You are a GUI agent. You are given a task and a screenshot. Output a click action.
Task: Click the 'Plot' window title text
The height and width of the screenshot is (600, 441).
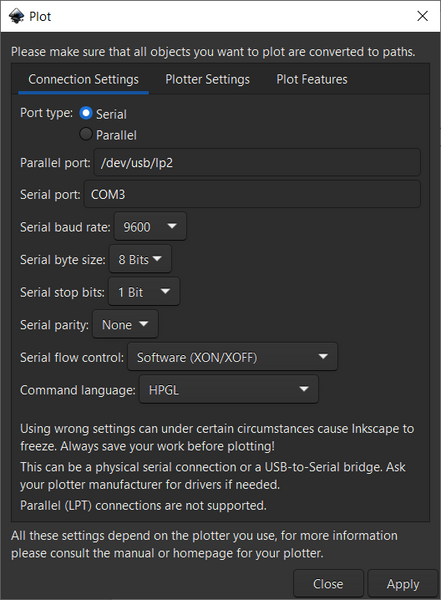(x=40, y=16)
